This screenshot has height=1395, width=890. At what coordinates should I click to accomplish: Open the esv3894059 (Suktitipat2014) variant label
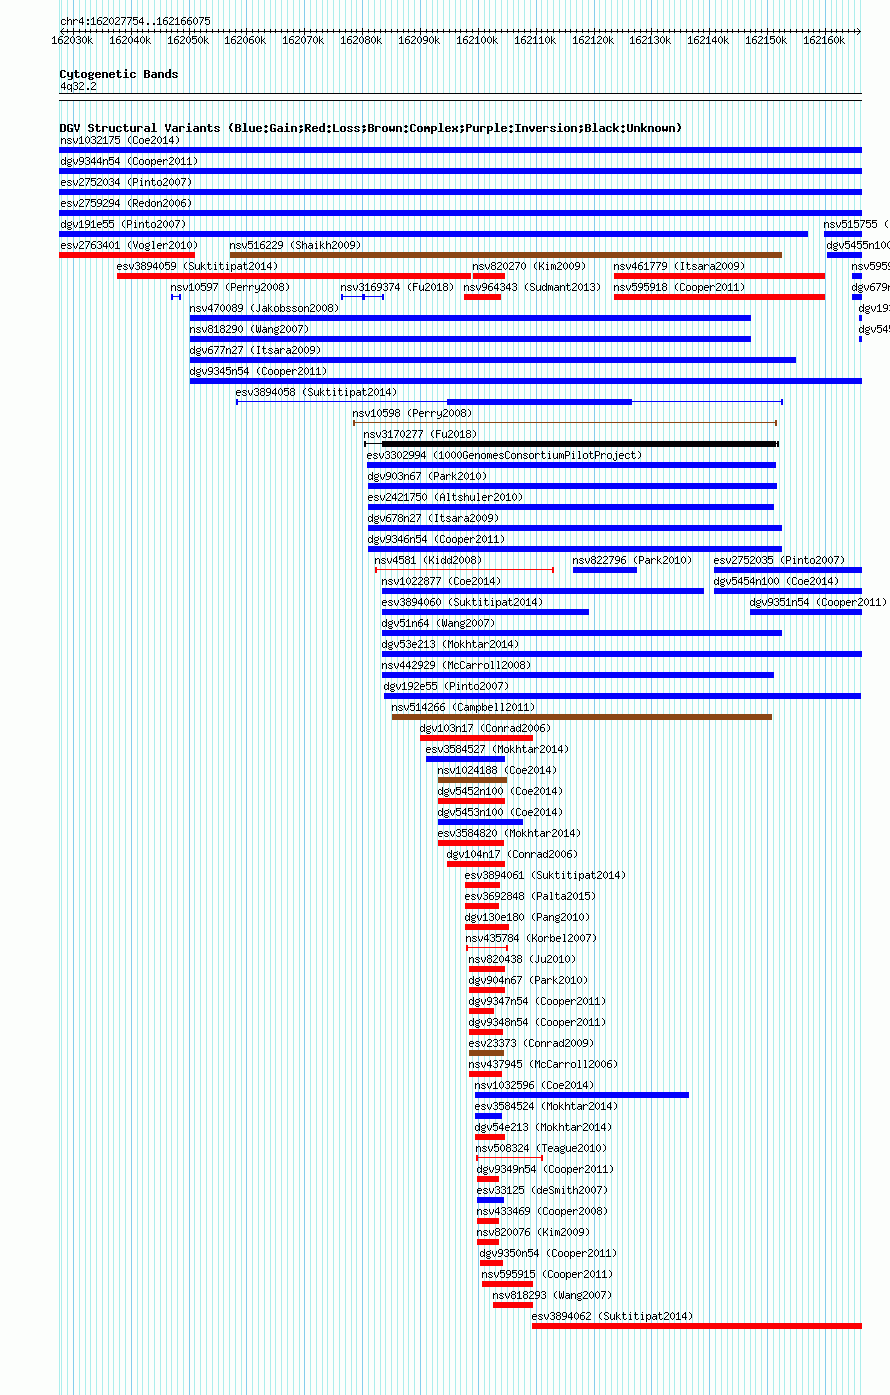(x=197, y=266)
